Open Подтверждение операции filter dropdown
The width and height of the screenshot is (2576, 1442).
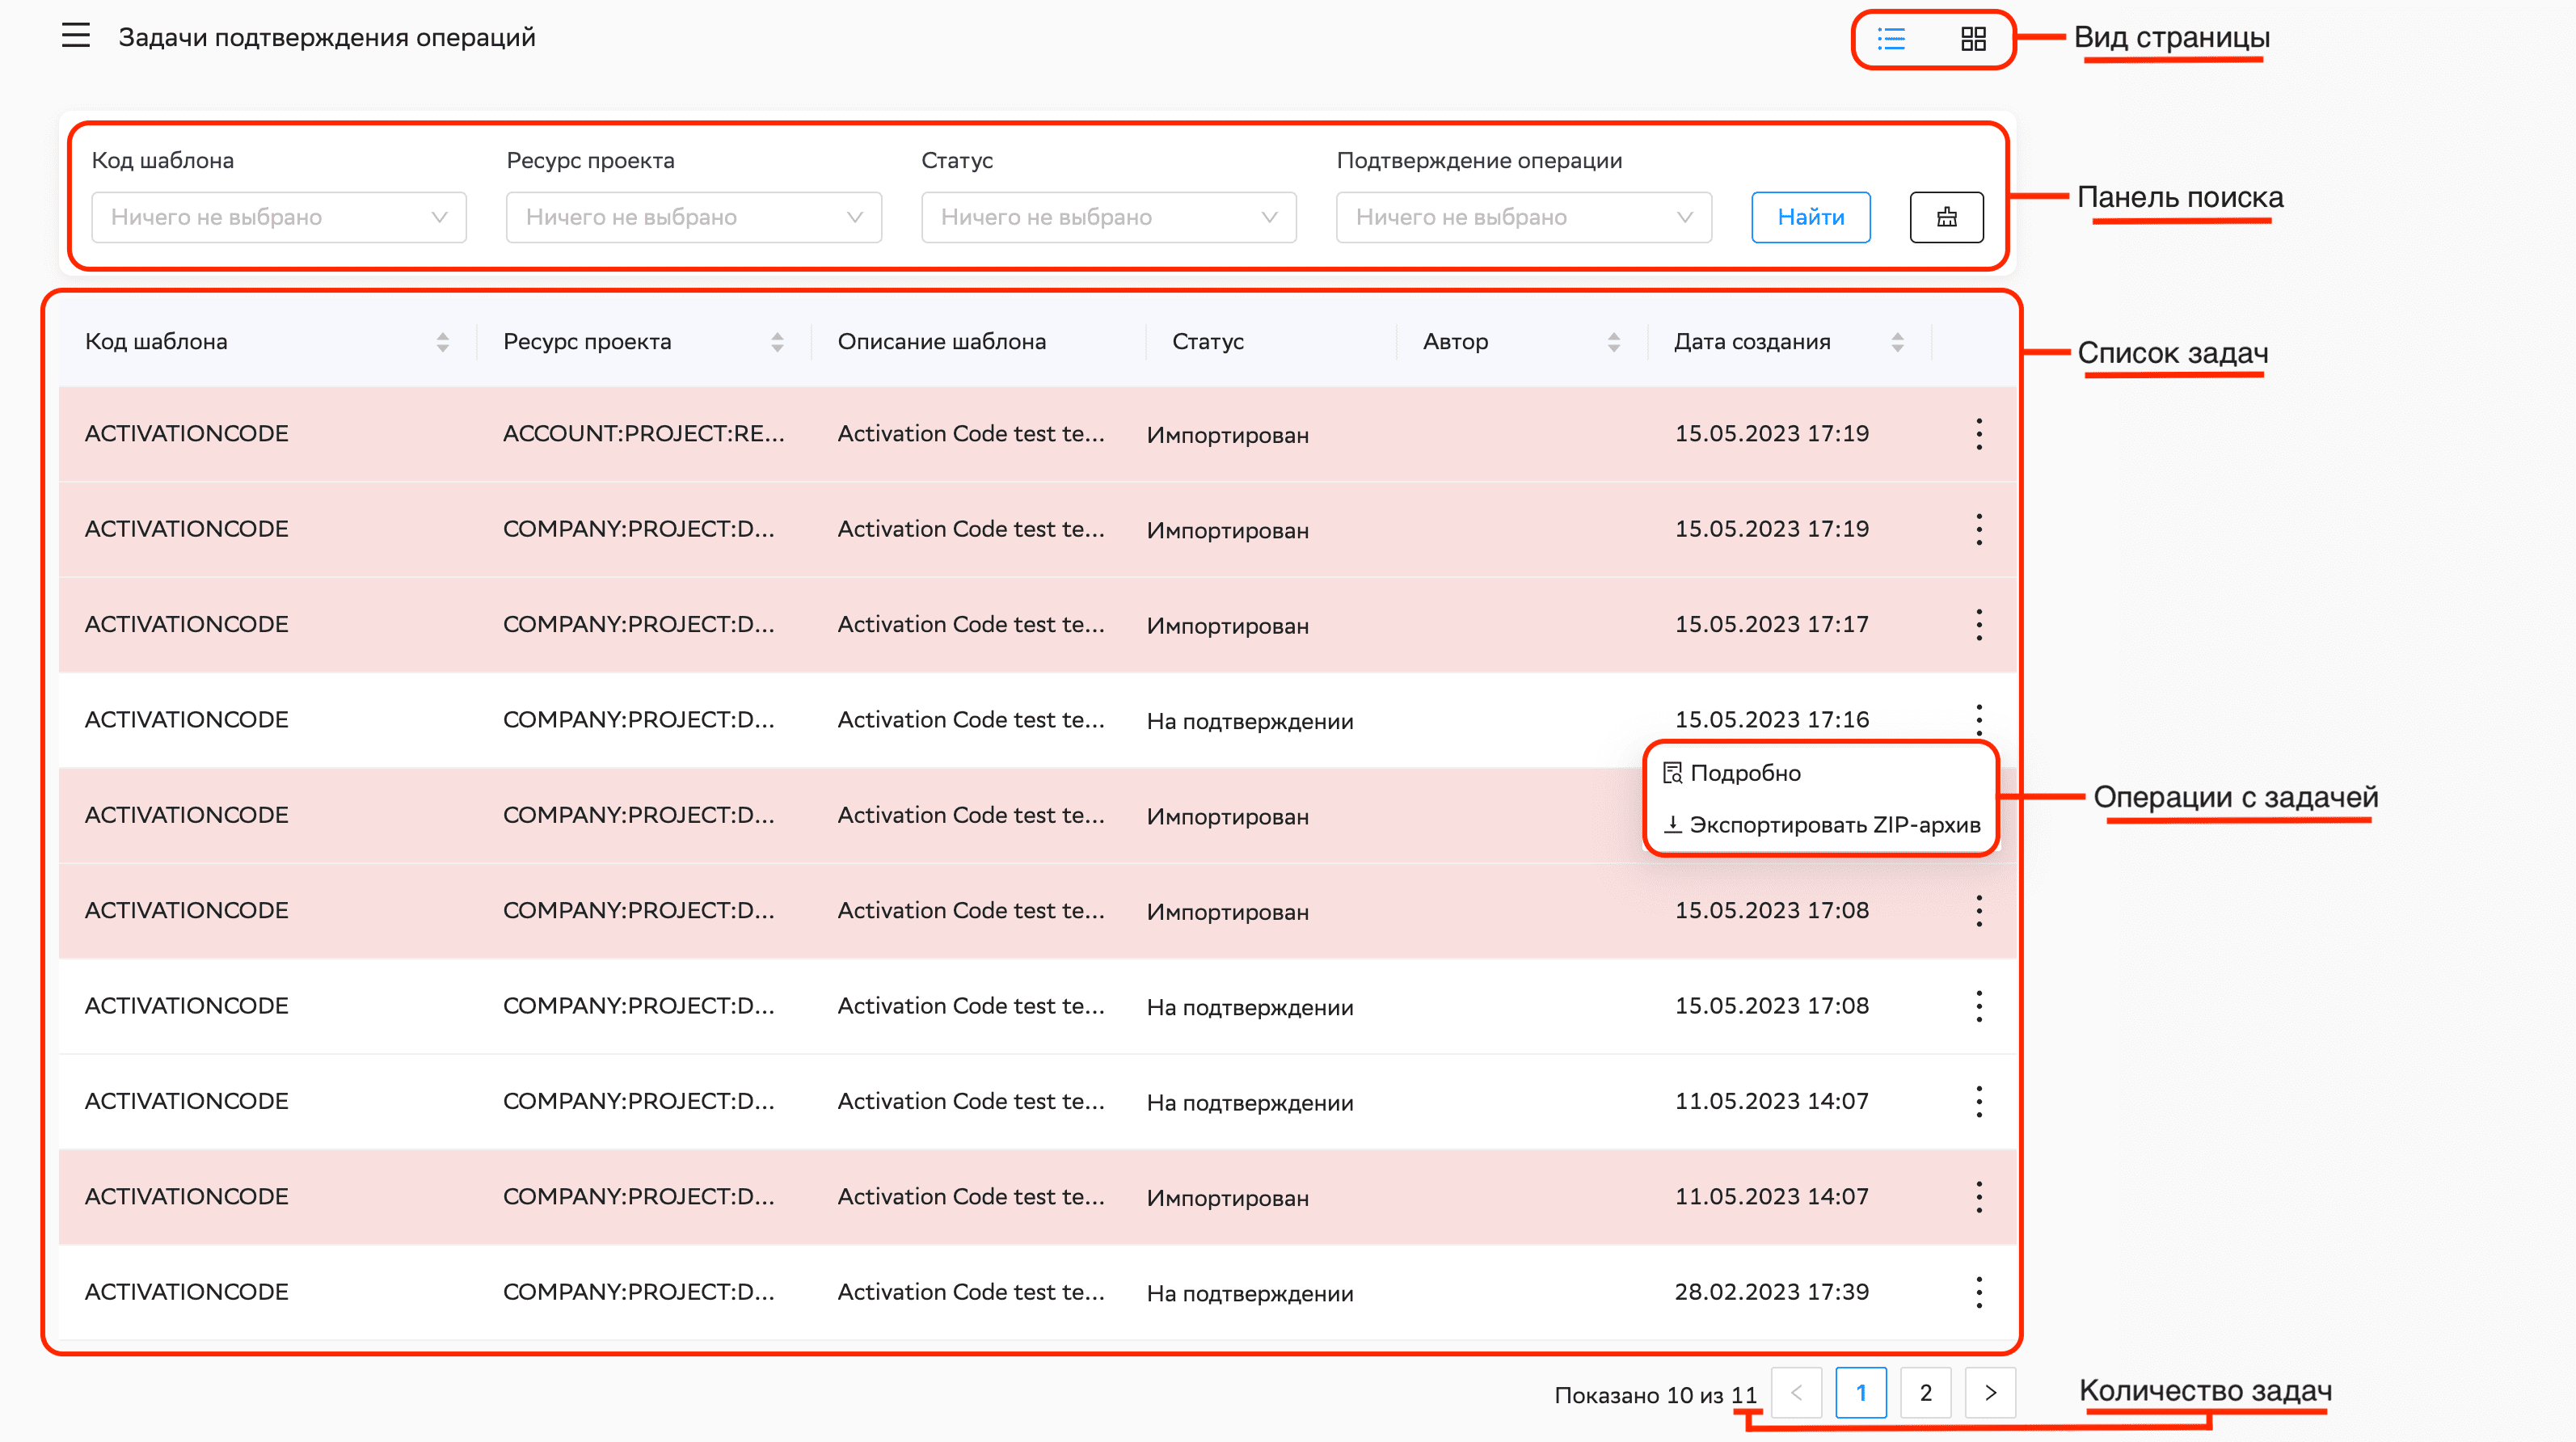tap(1523, 217)
